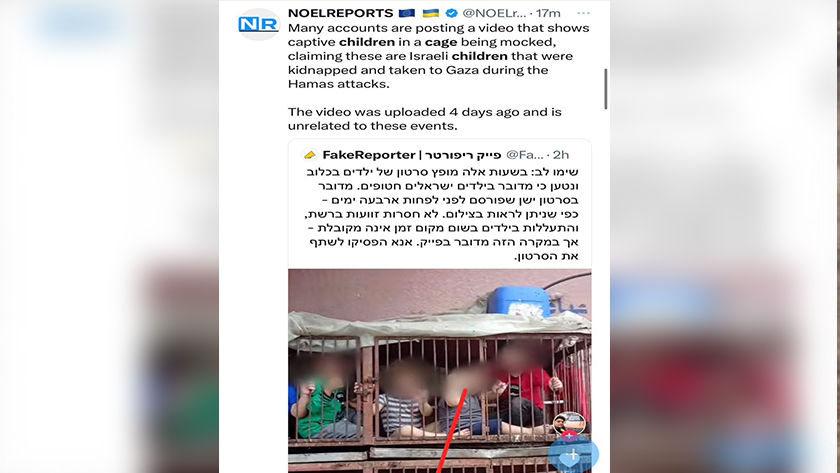
Task: Click the blue verified badge
Action: pyautogui.click(x=452, y=13)
